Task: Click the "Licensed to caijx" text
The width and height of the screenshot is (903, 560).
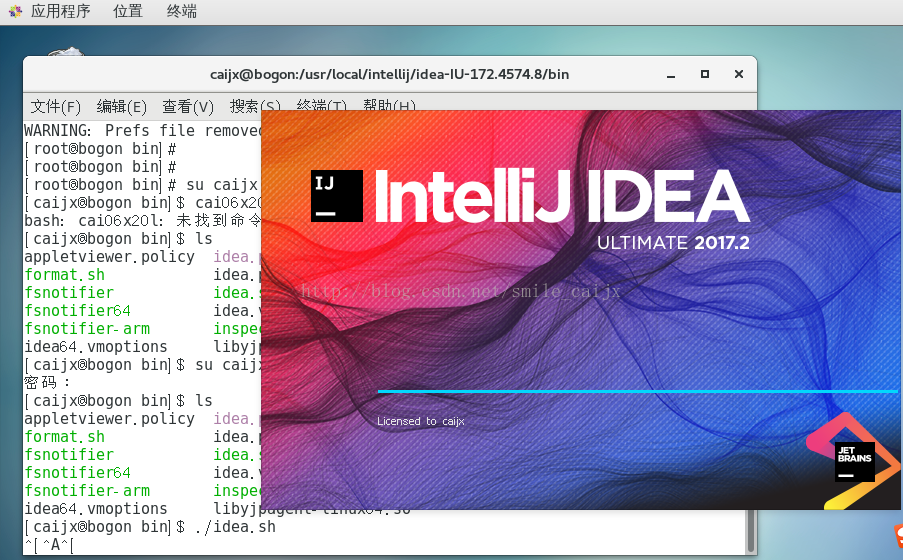Action: (420, 421)
